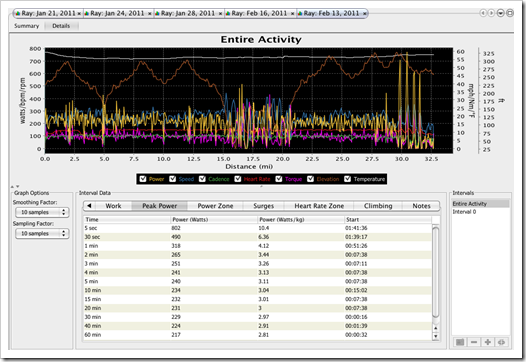
Task: Select the 60 min peak power row
Action: click(258, 335)
